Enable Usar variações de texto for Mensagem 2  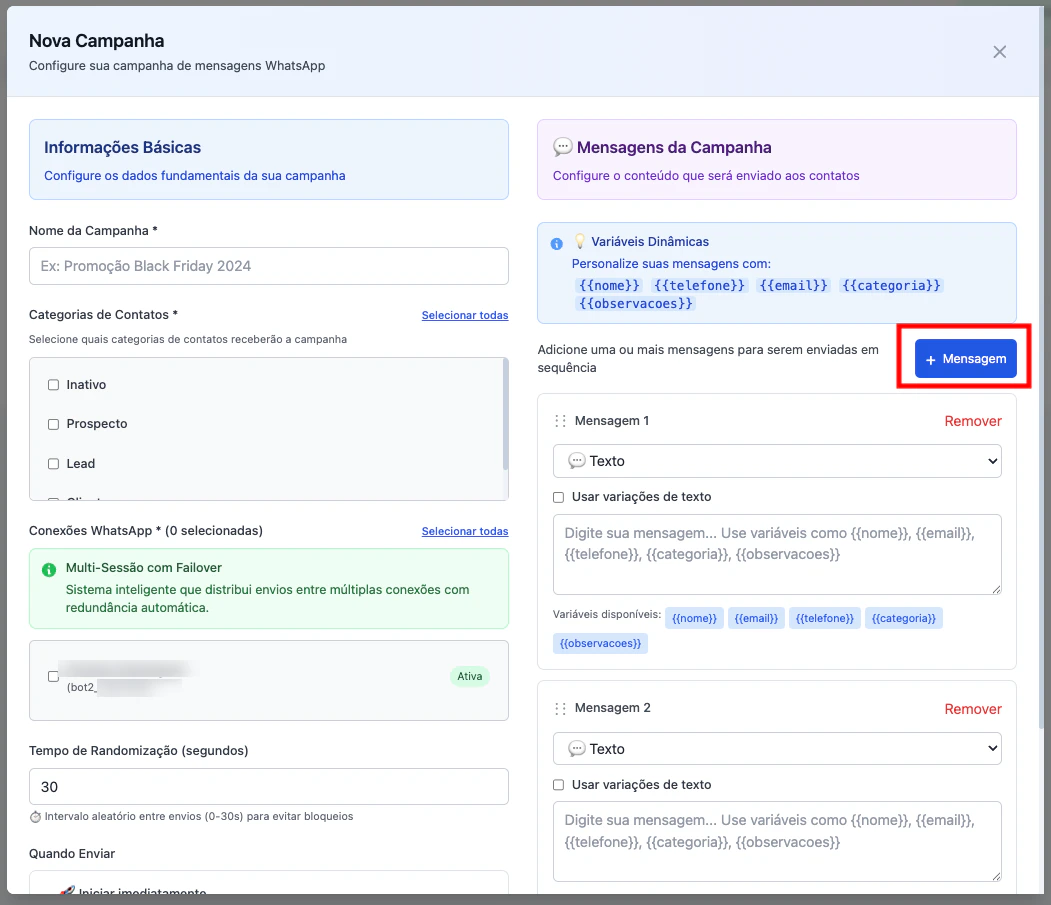pos(558,785)
